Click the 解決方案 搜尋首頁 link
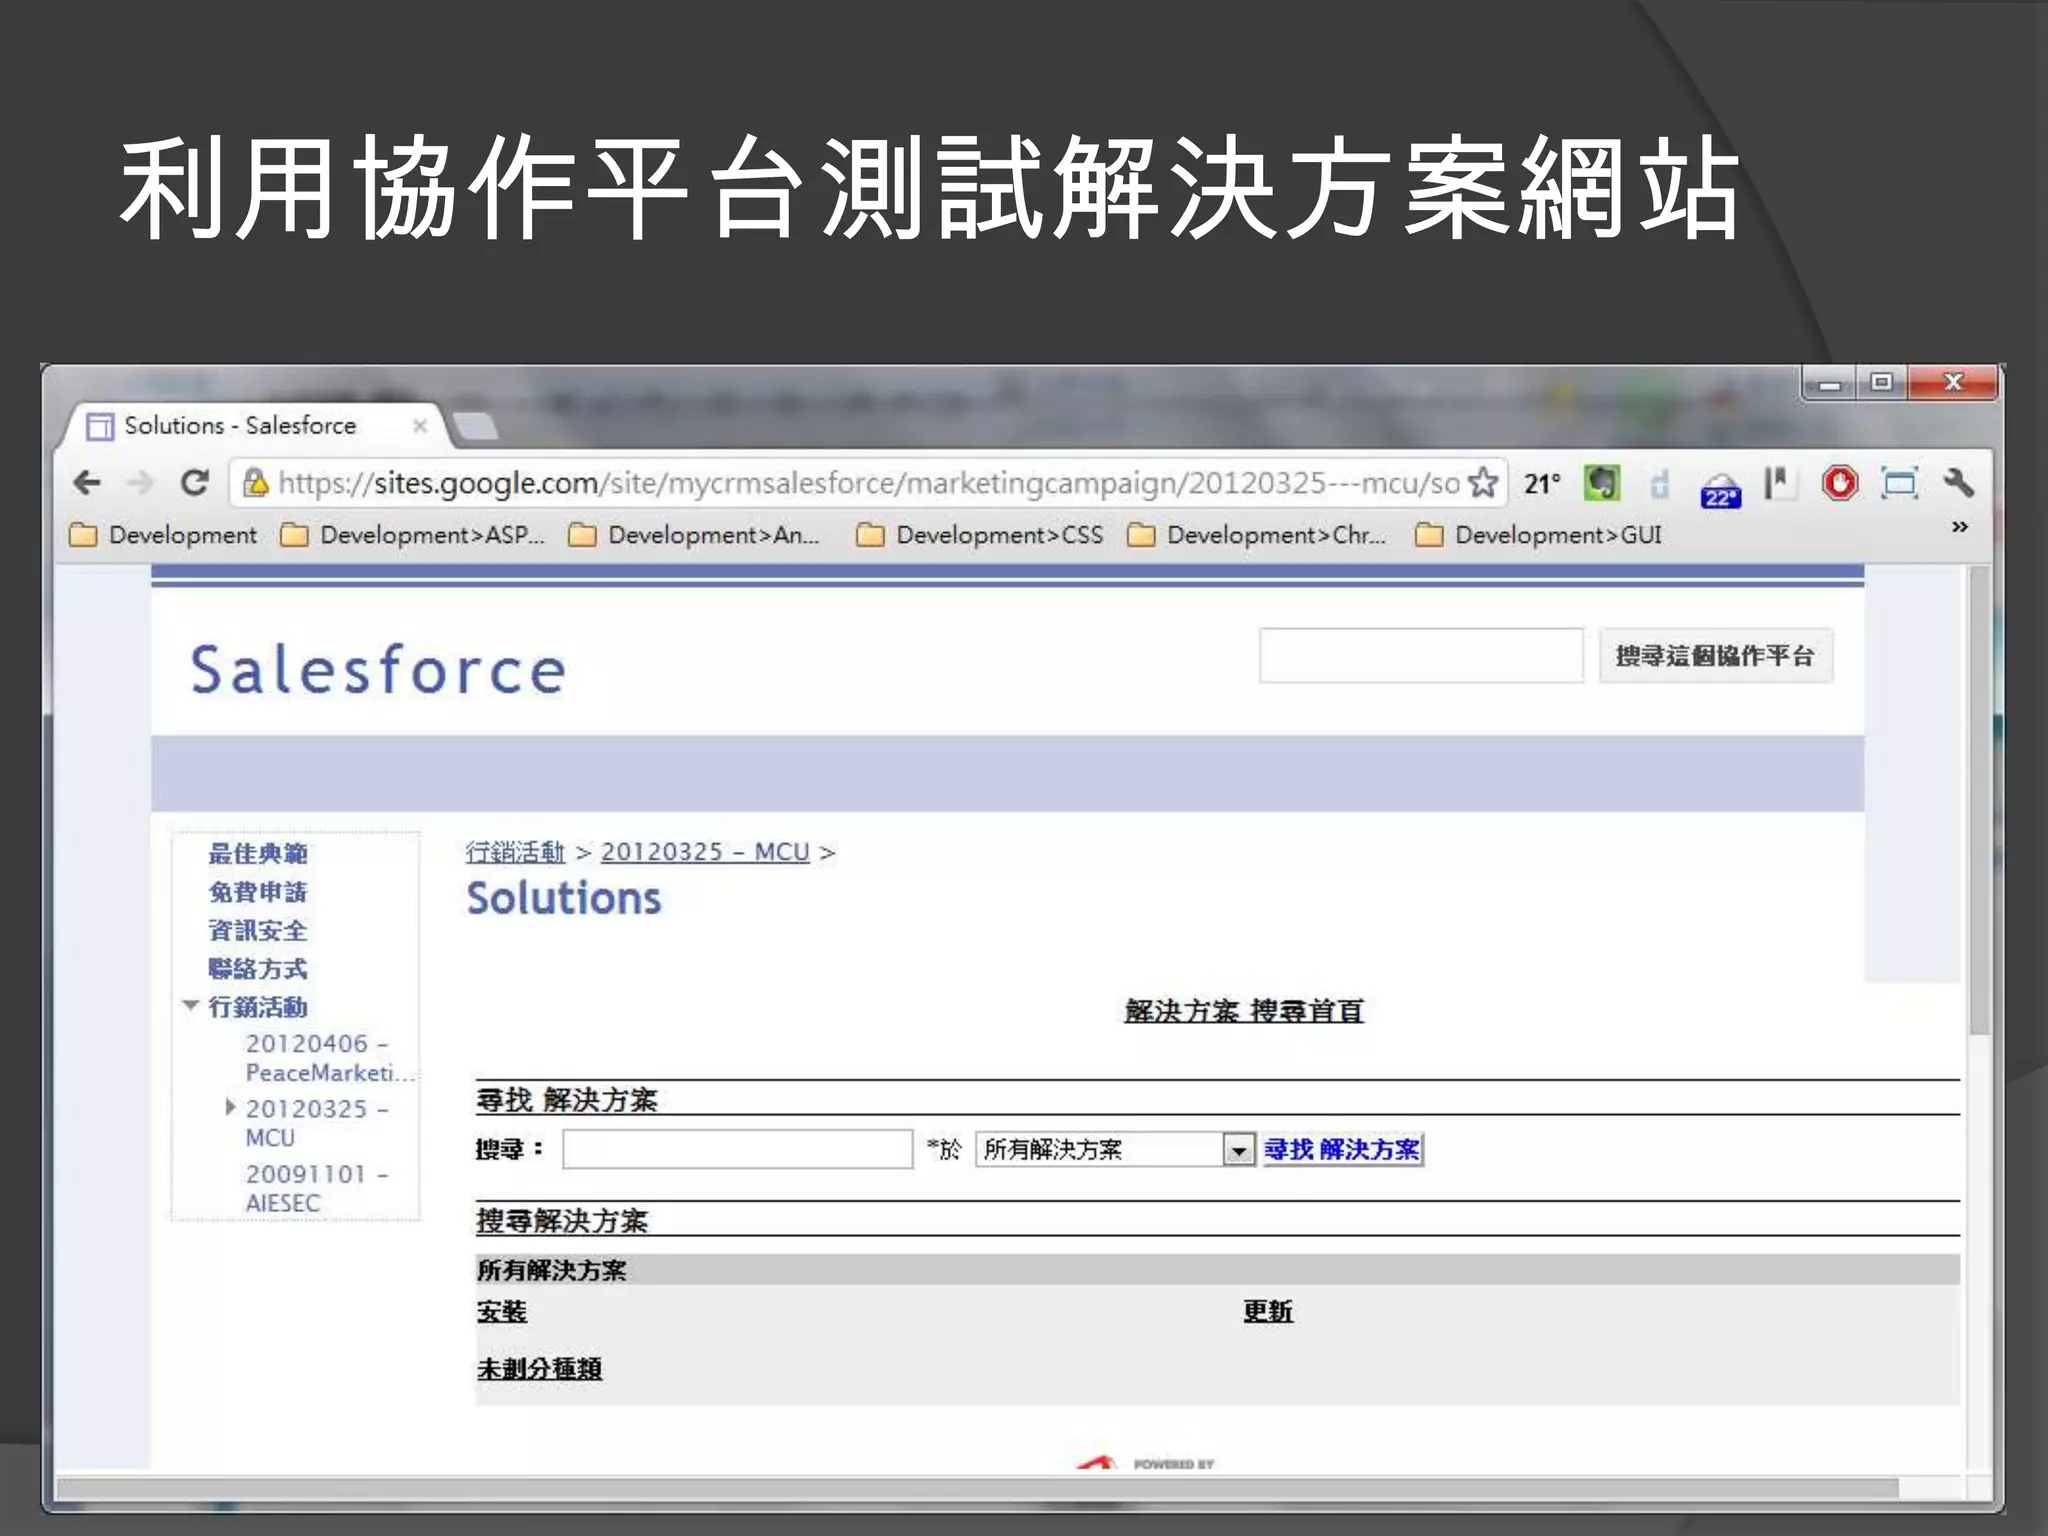Viewport: 2048px width, 1536px height. tap(1244, 1011)
